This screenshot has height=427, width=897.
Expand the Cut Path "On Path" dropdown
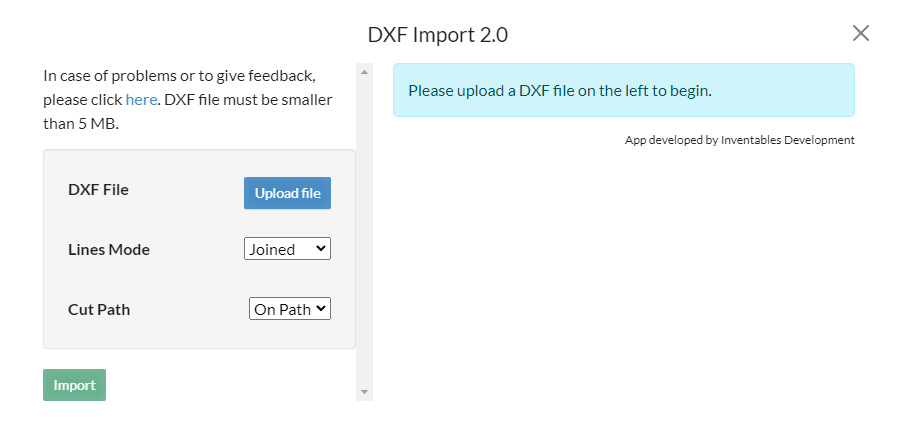[x=289, y=309]
